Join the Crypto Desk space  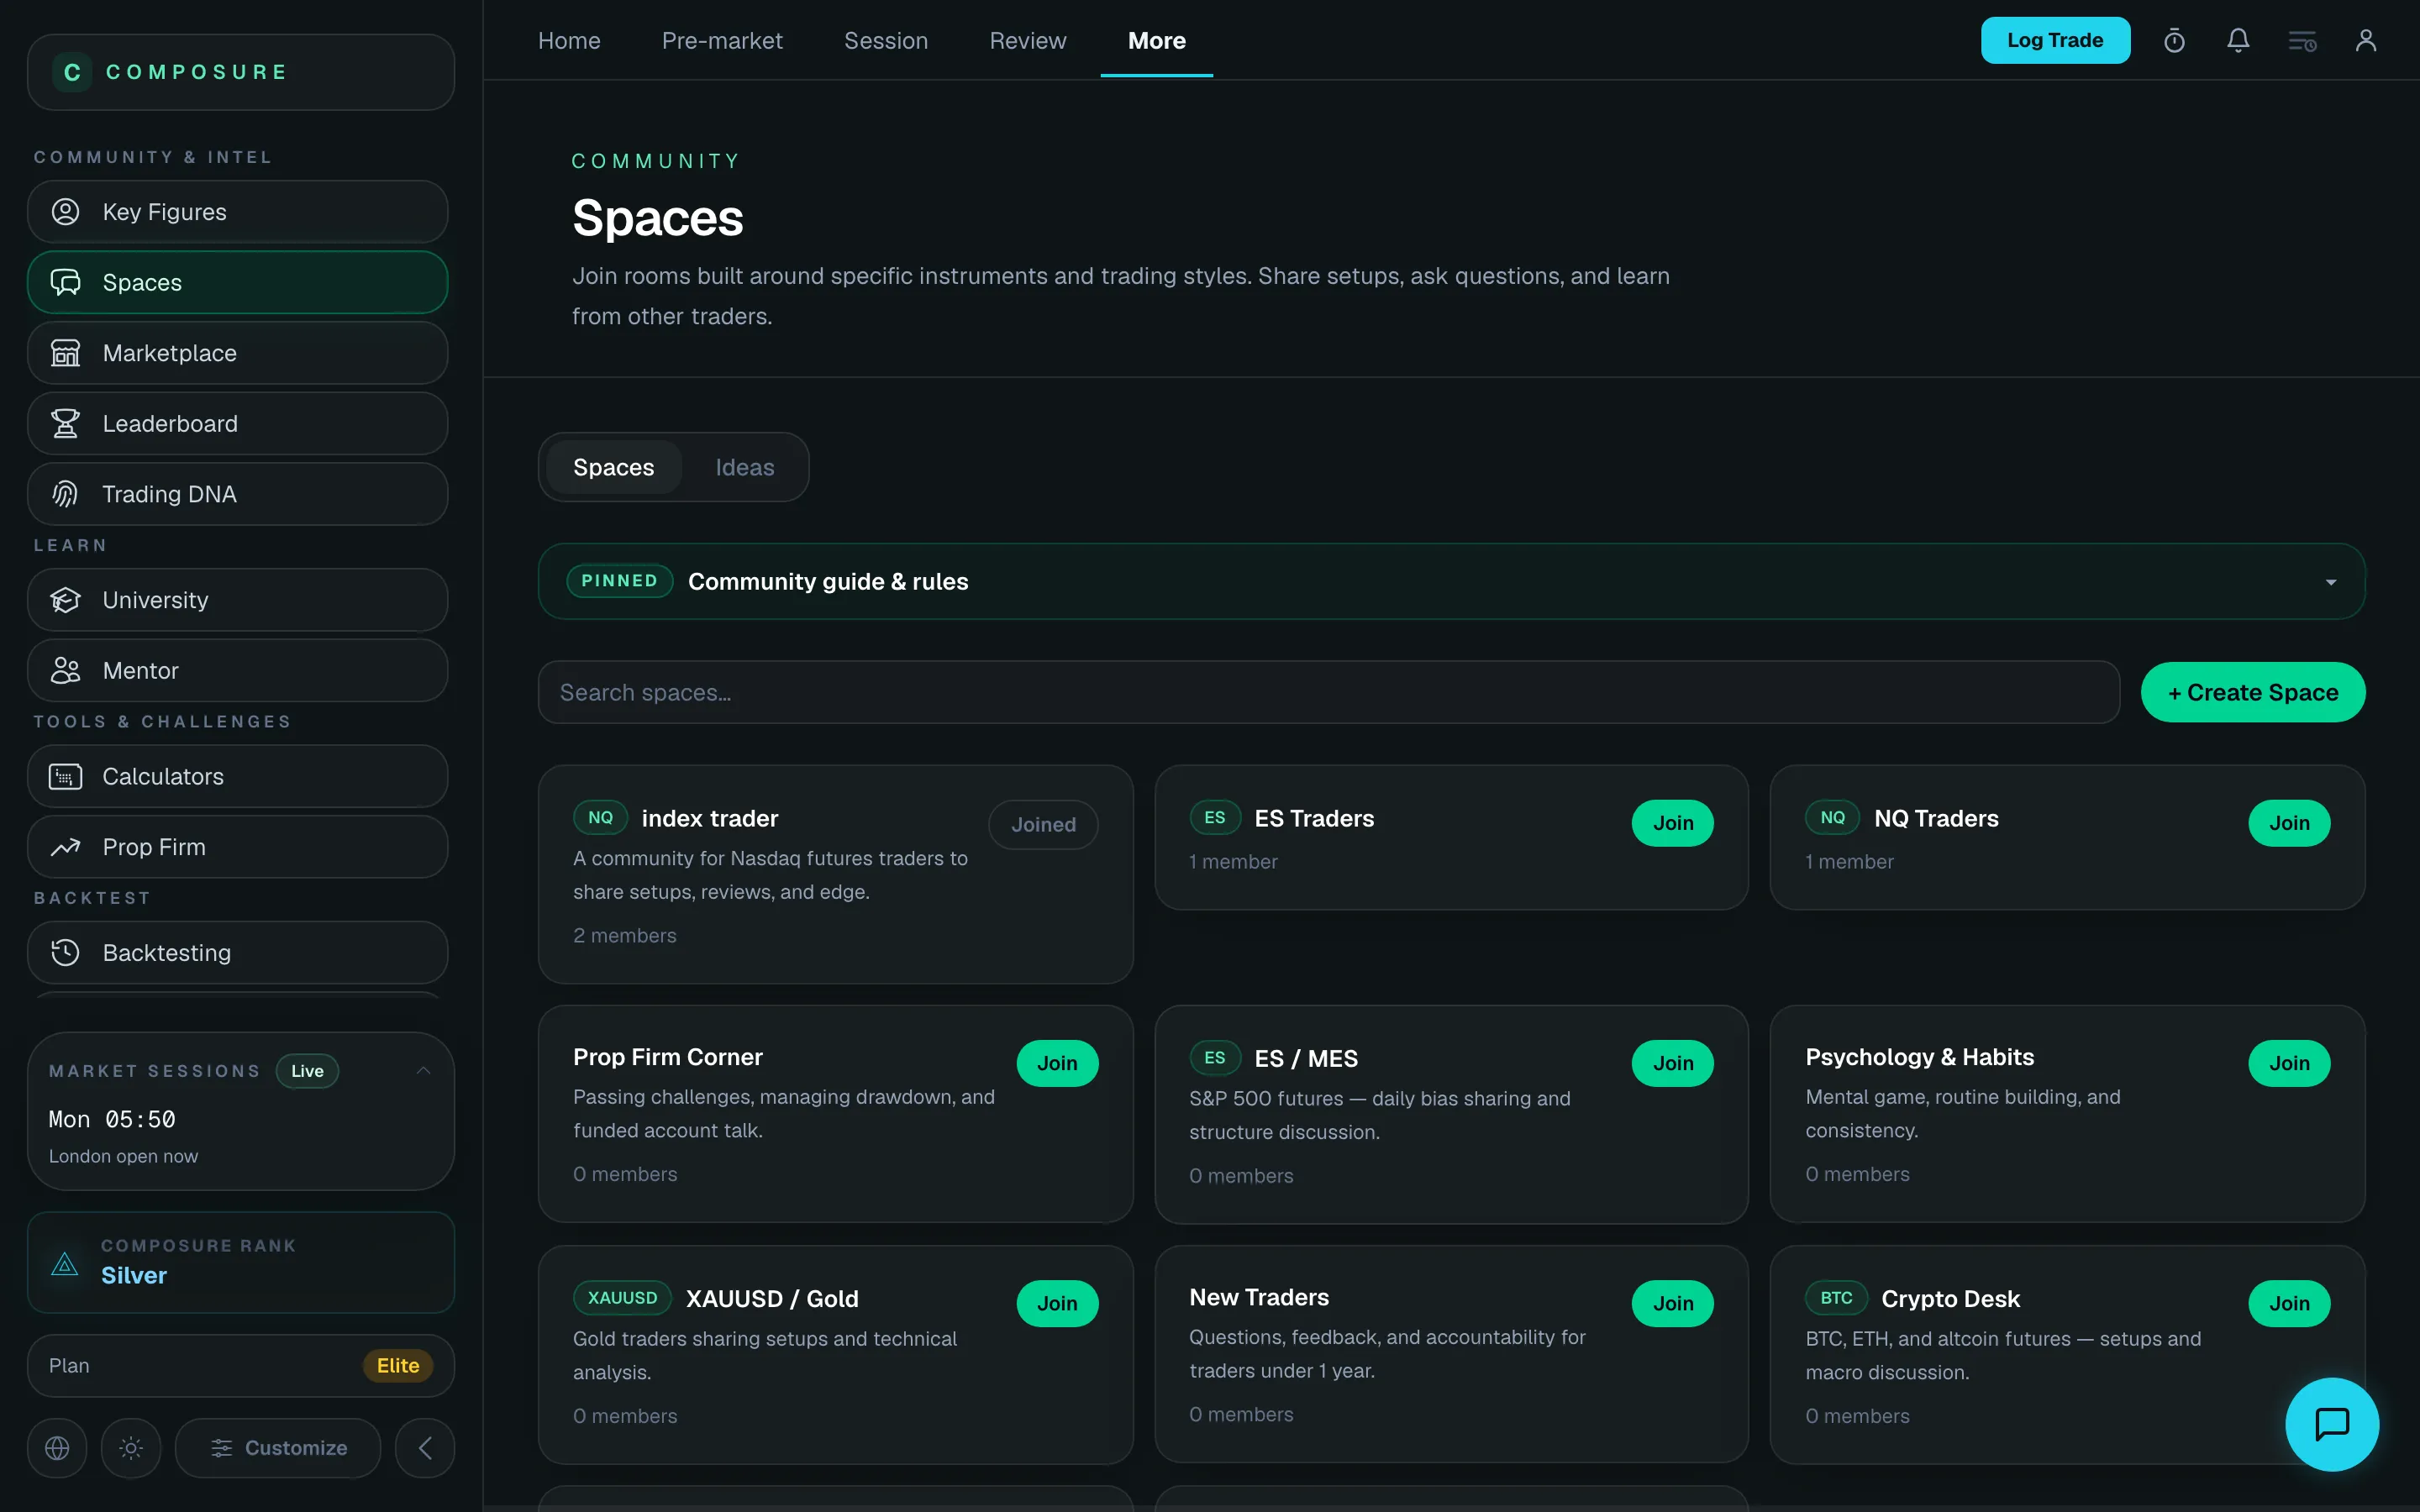(x=2289, y=1303)
